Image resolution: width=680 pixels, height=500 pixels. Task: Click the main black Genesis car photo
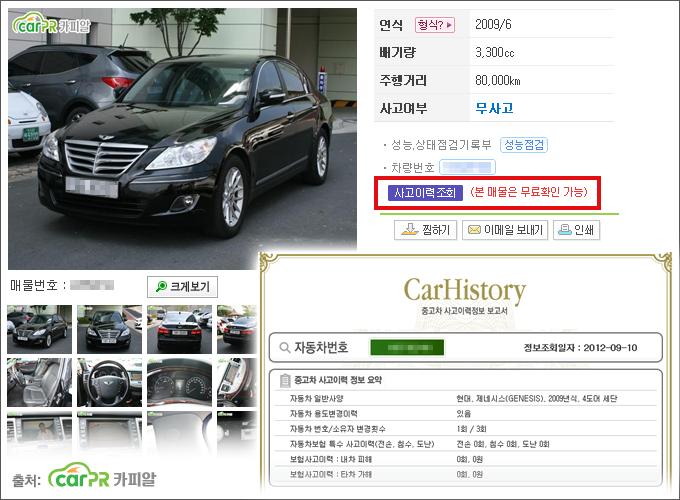182,139
